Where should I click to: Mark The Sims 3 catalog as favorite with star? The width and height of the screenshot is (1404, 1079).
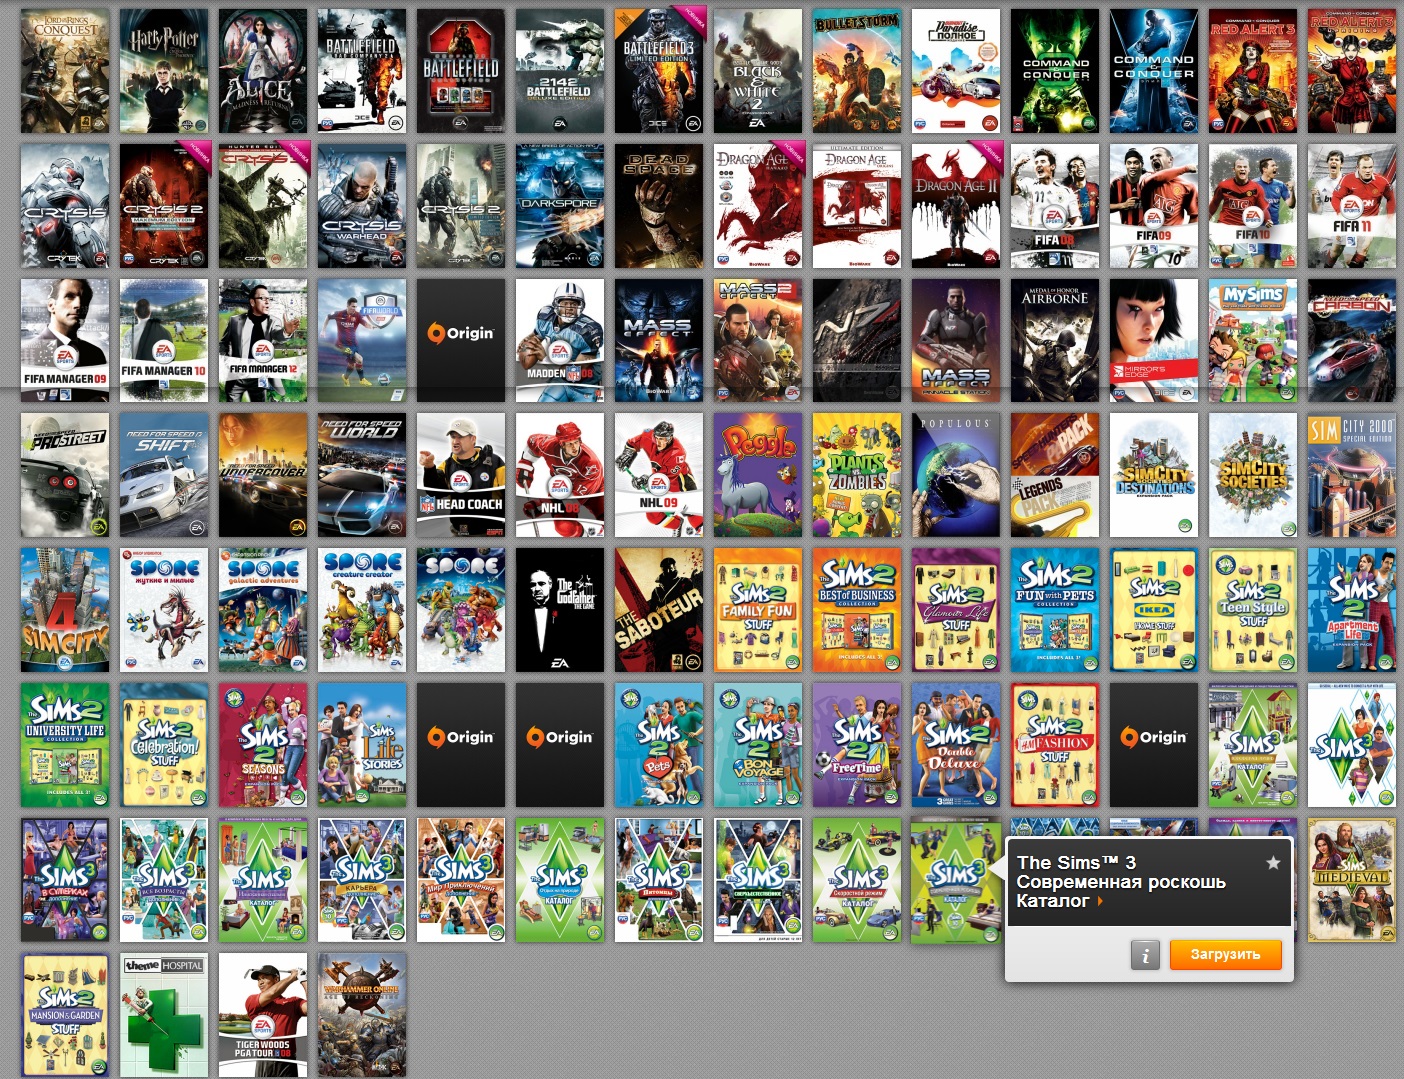1272,862
